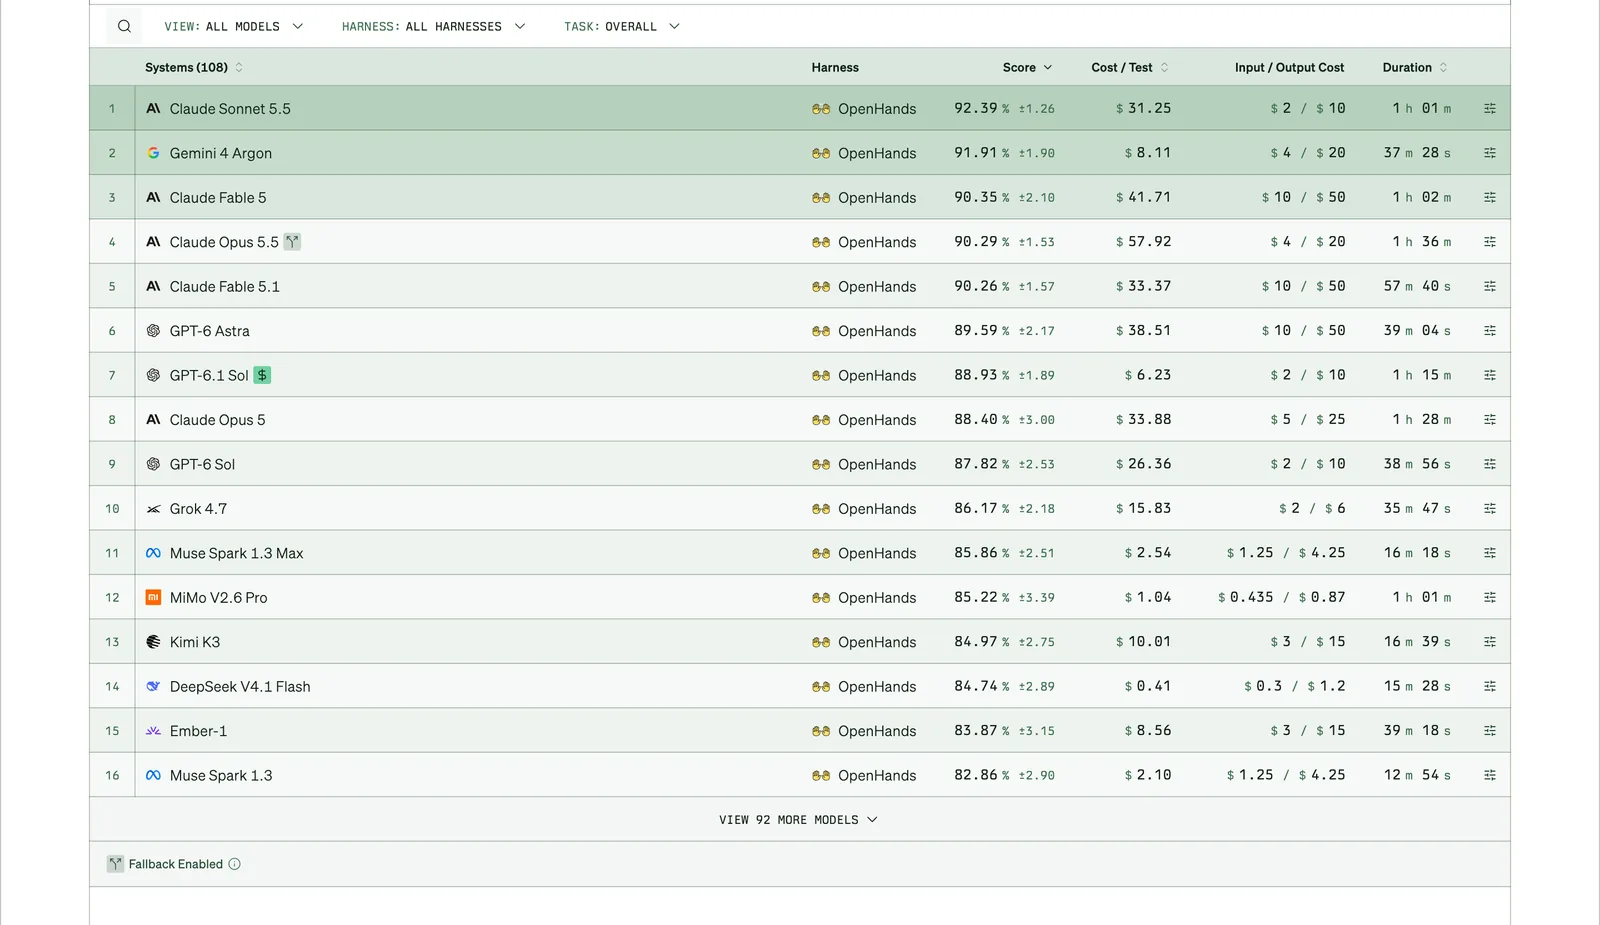1600x925 pixels.
Task: Open details icon for Grok 4.7 row
Action: point(1490,509)
